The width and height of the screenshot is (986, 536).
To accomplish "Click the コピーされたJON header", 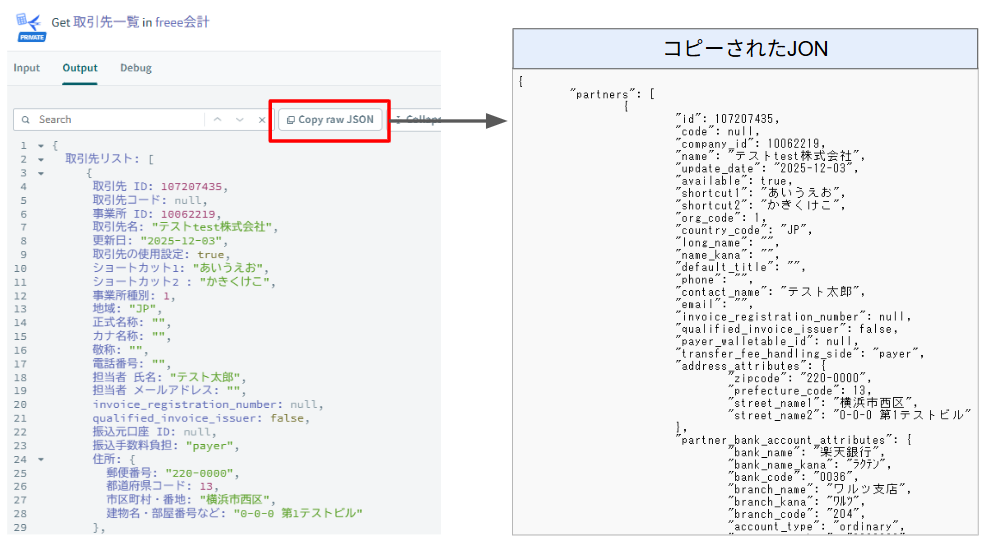I will (745, 48).
